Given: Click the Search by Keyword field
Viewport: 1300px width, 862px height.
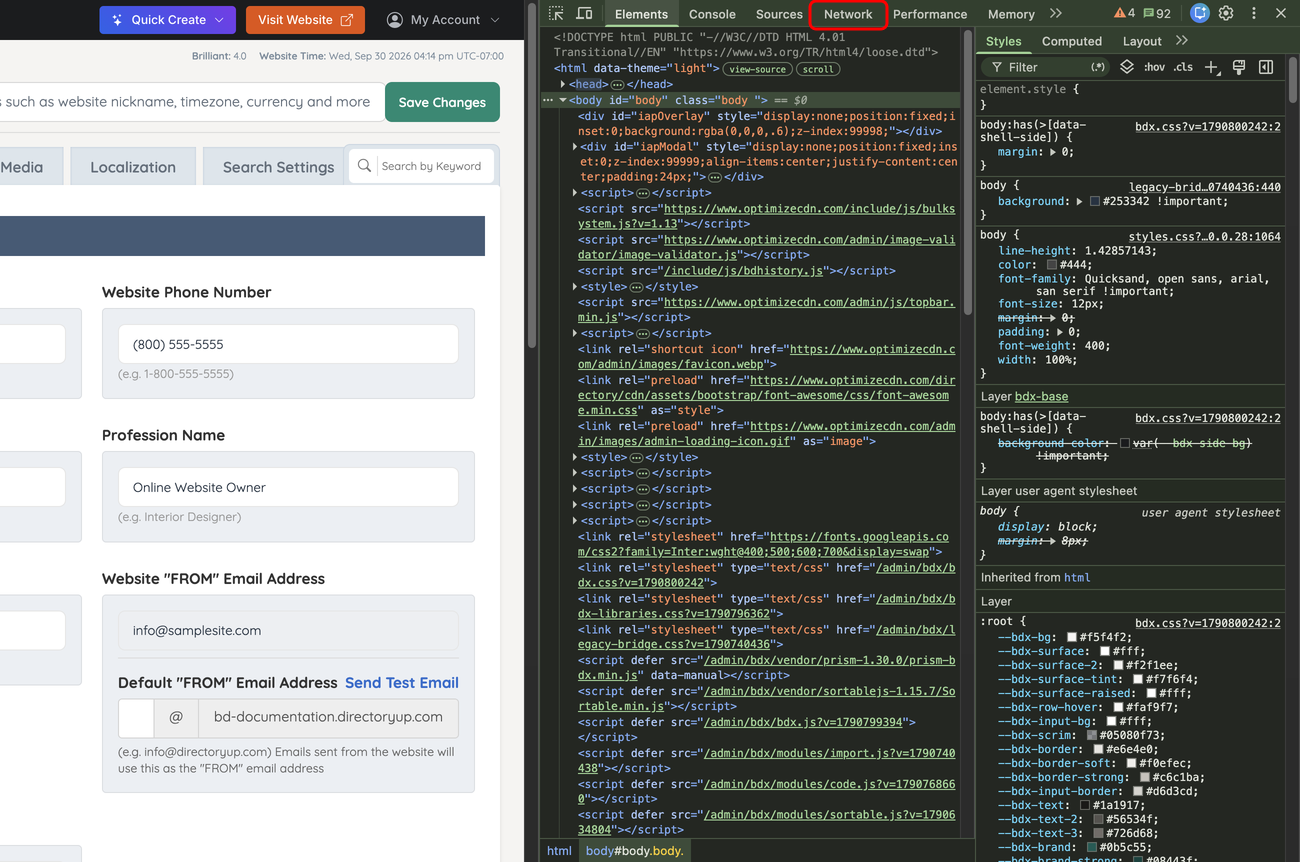Looking at the screenshot, I should coord(432,166).
